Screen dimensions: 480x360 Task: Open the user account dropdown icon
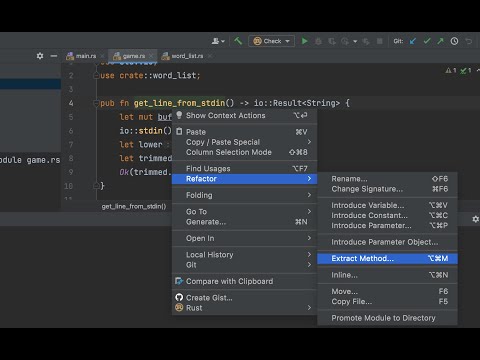218,41
